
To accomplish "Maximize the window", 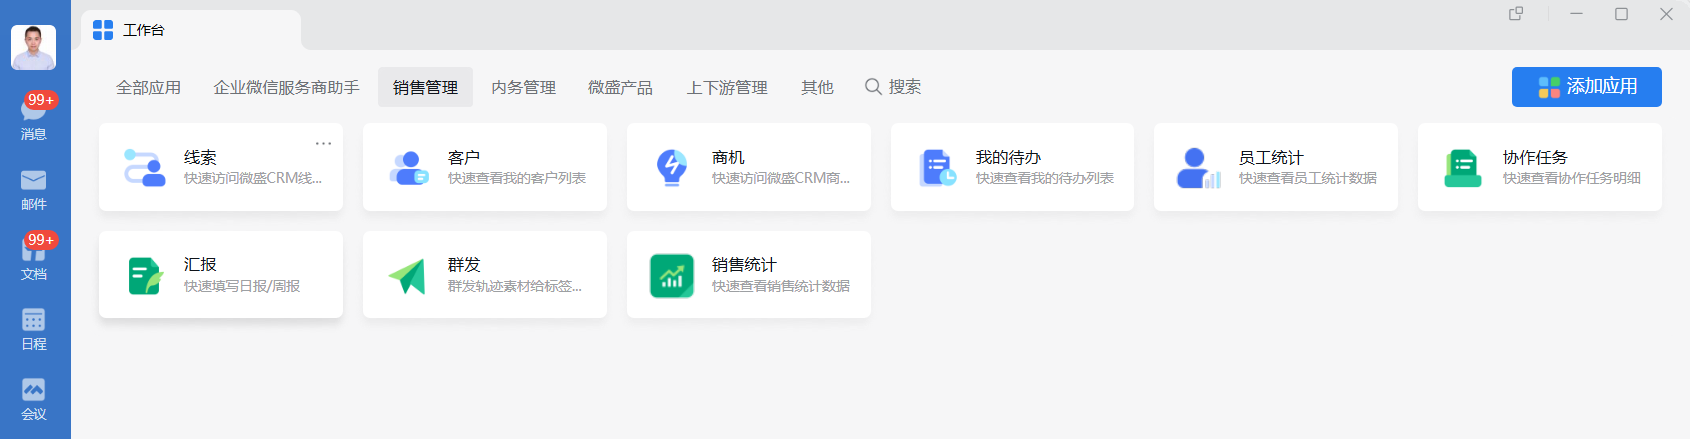I will click(x=1621, y=14).
